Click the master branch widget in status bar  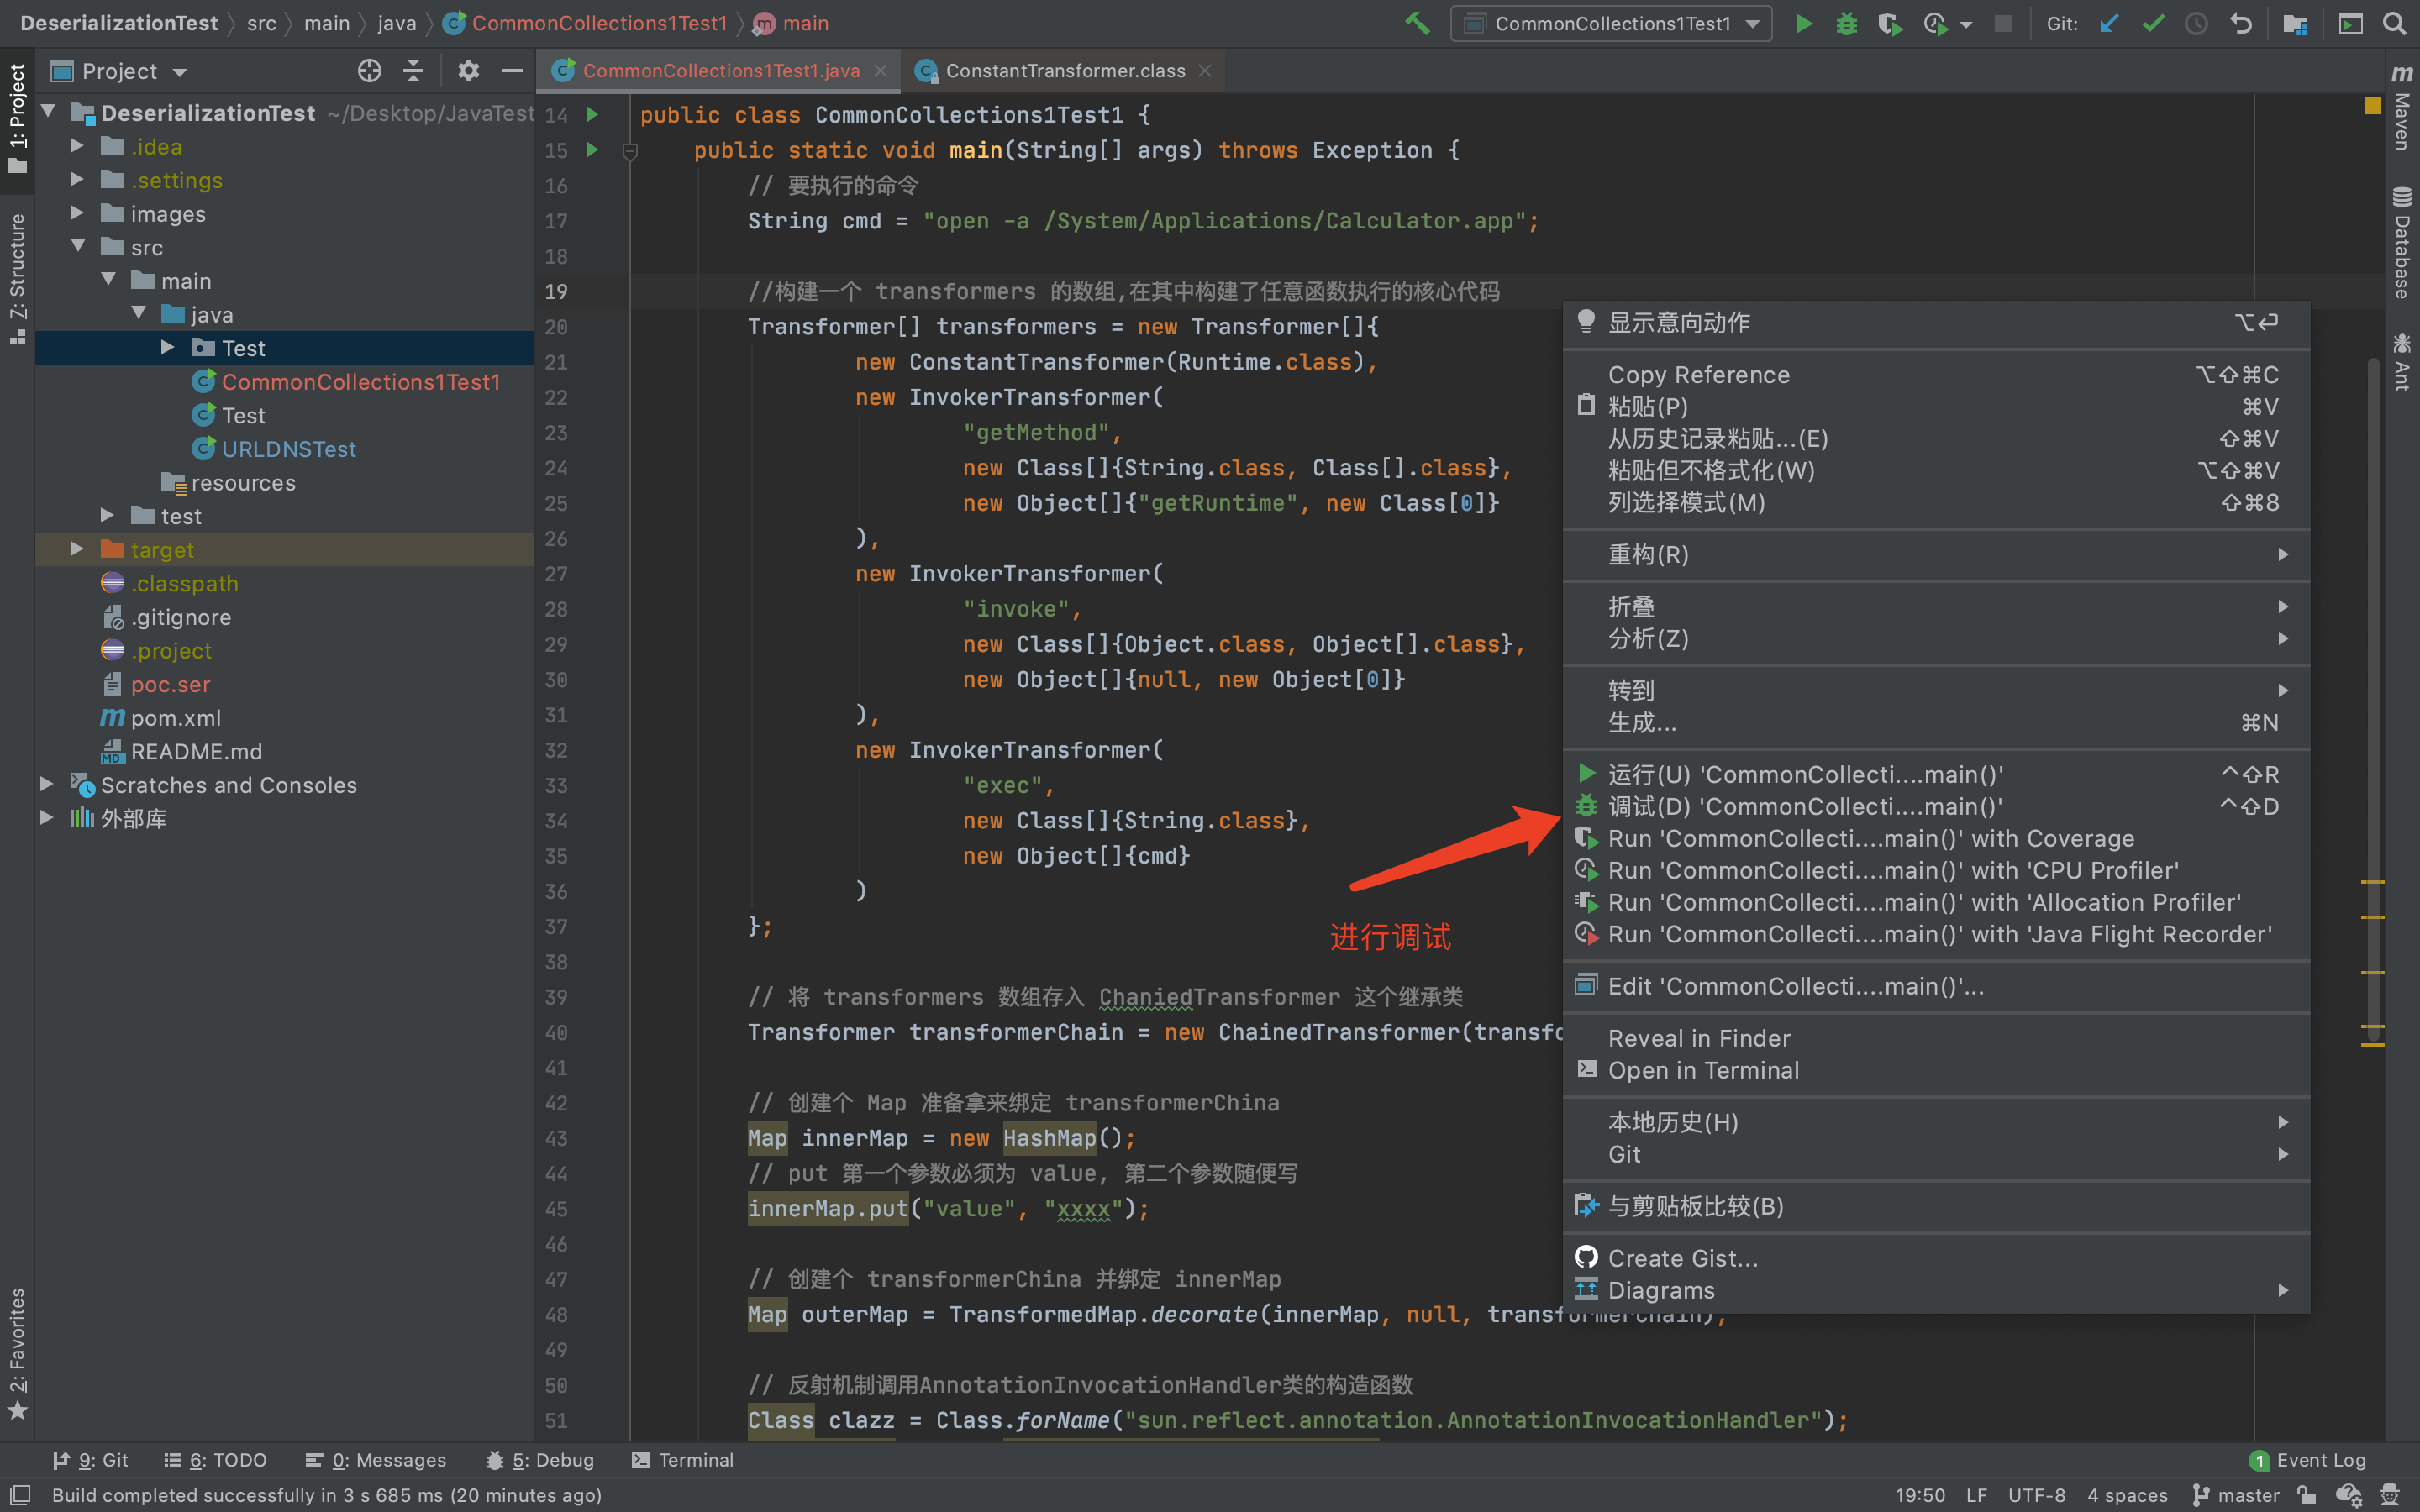tap(2236, 1495)
